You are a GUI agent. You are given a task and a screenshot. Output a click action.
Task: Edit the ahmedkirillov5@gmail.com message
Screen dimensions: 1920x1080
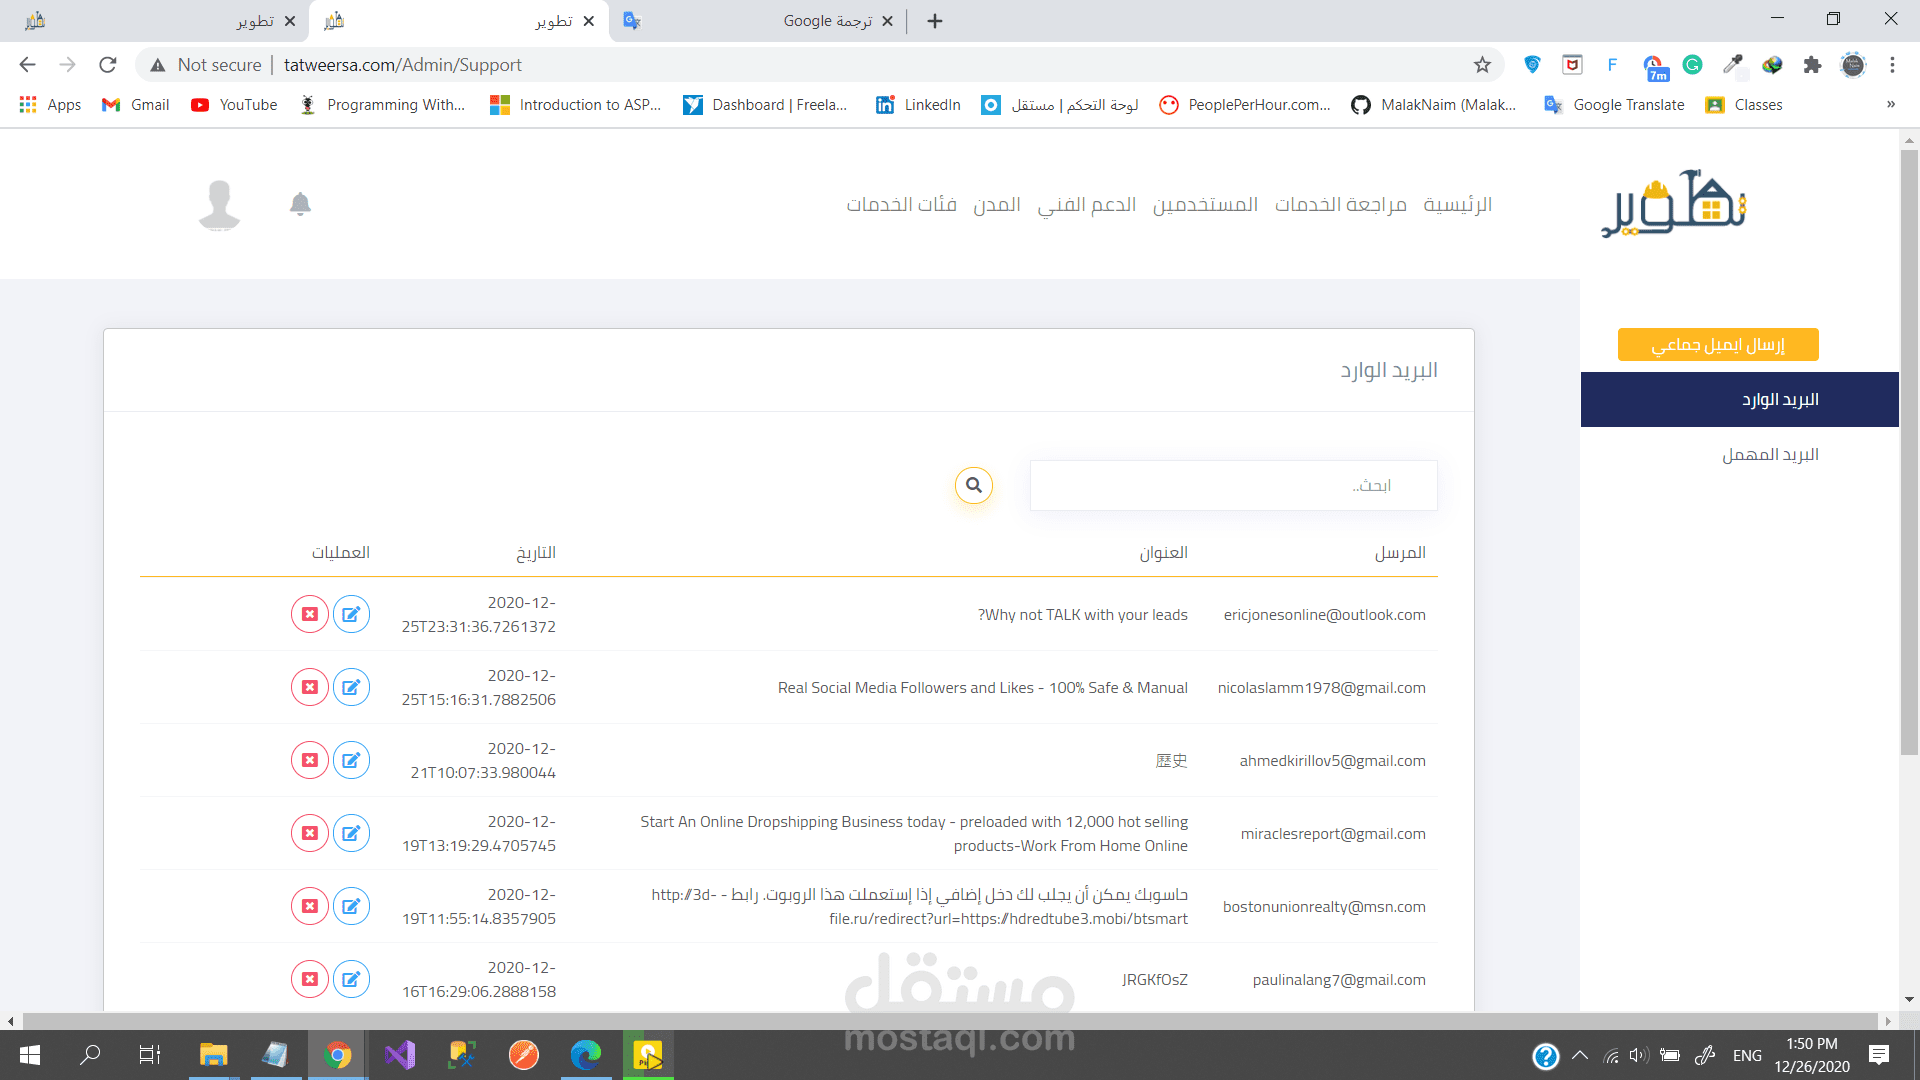[351, 760]
